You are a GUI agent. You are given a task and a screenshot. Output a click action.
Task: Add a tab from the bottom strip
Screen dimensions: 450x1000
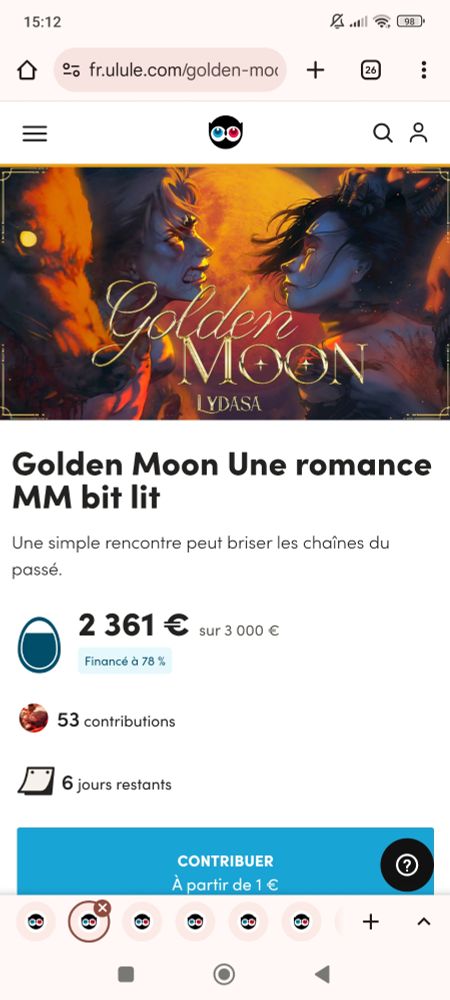370,922
